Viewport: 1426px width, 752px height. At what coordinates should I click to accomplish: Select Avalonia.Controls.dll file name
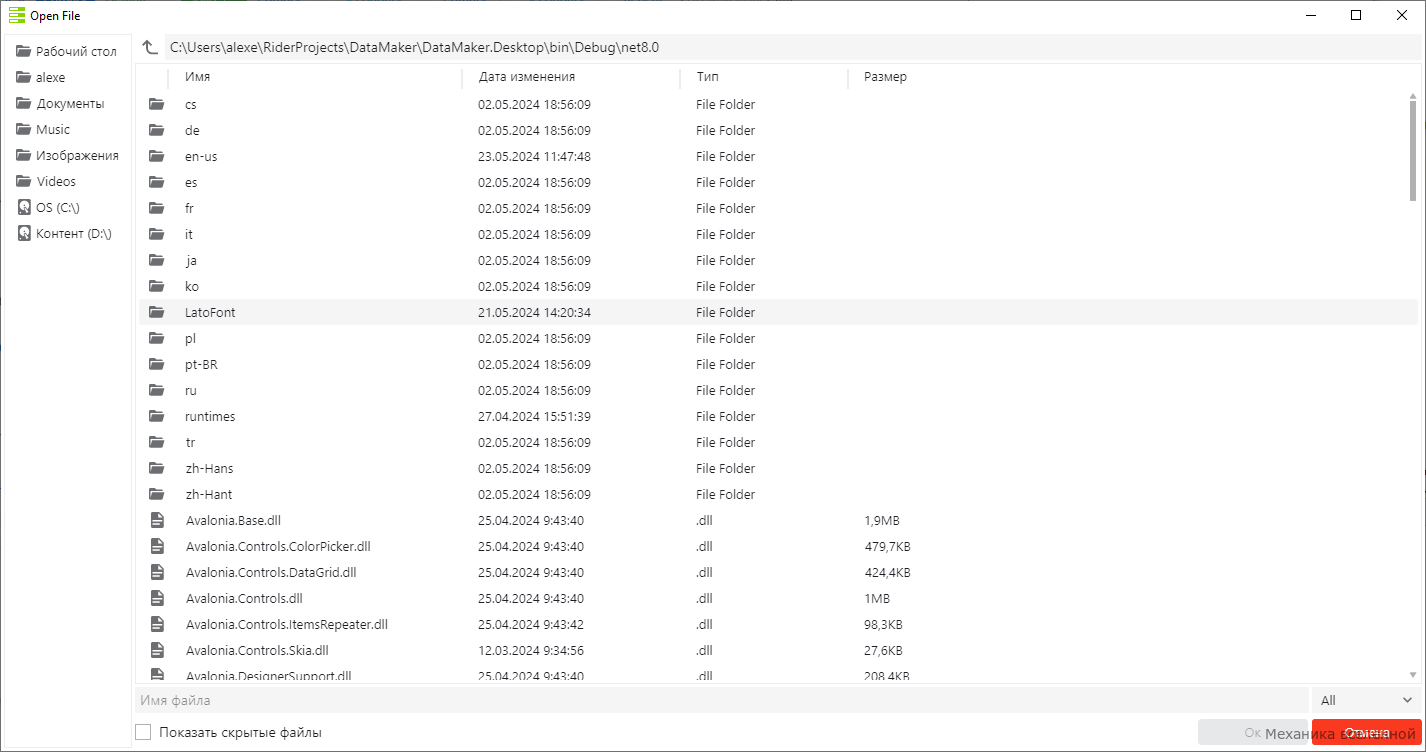click(244, 598)
